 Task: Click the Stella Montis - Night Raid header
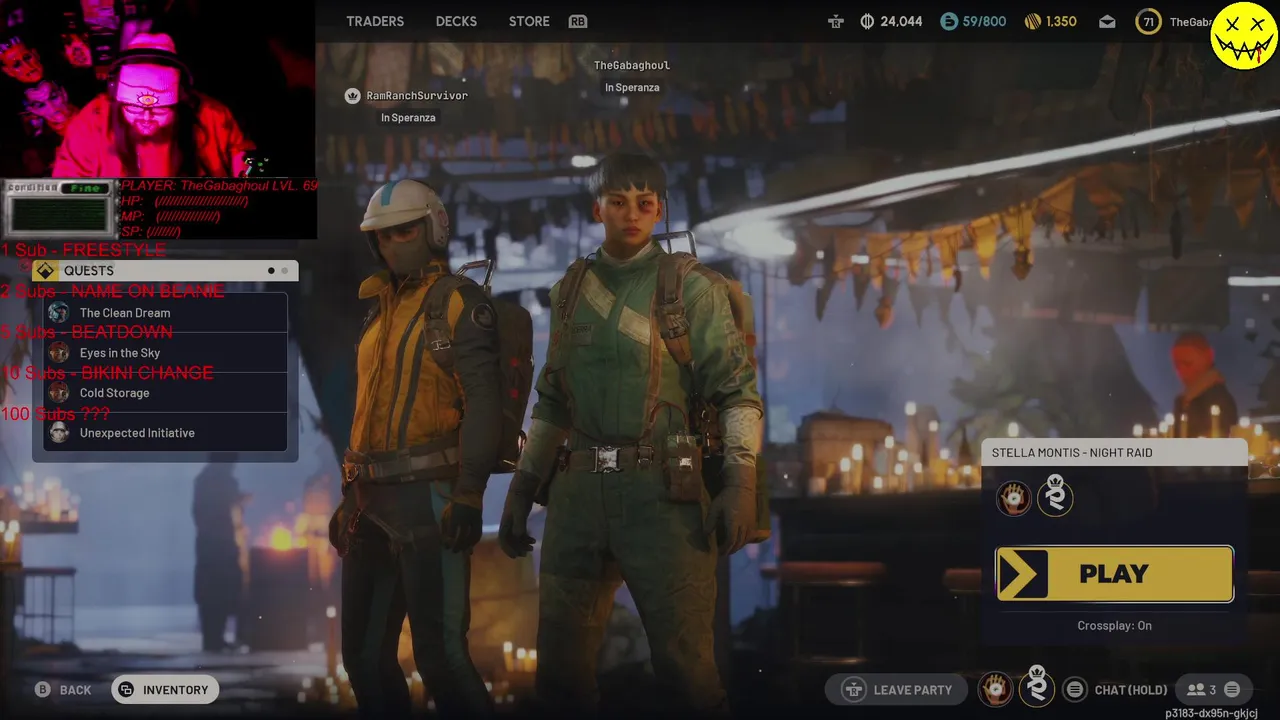[1115, 453]
